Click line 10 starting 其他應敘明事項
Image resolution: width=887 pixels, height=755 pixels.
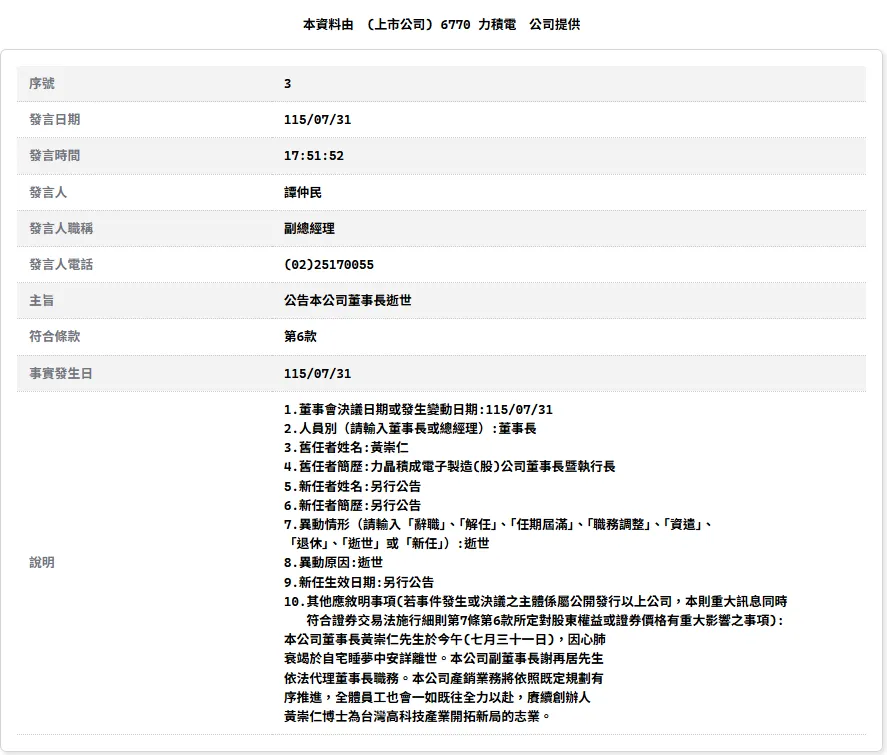point(536,601)
